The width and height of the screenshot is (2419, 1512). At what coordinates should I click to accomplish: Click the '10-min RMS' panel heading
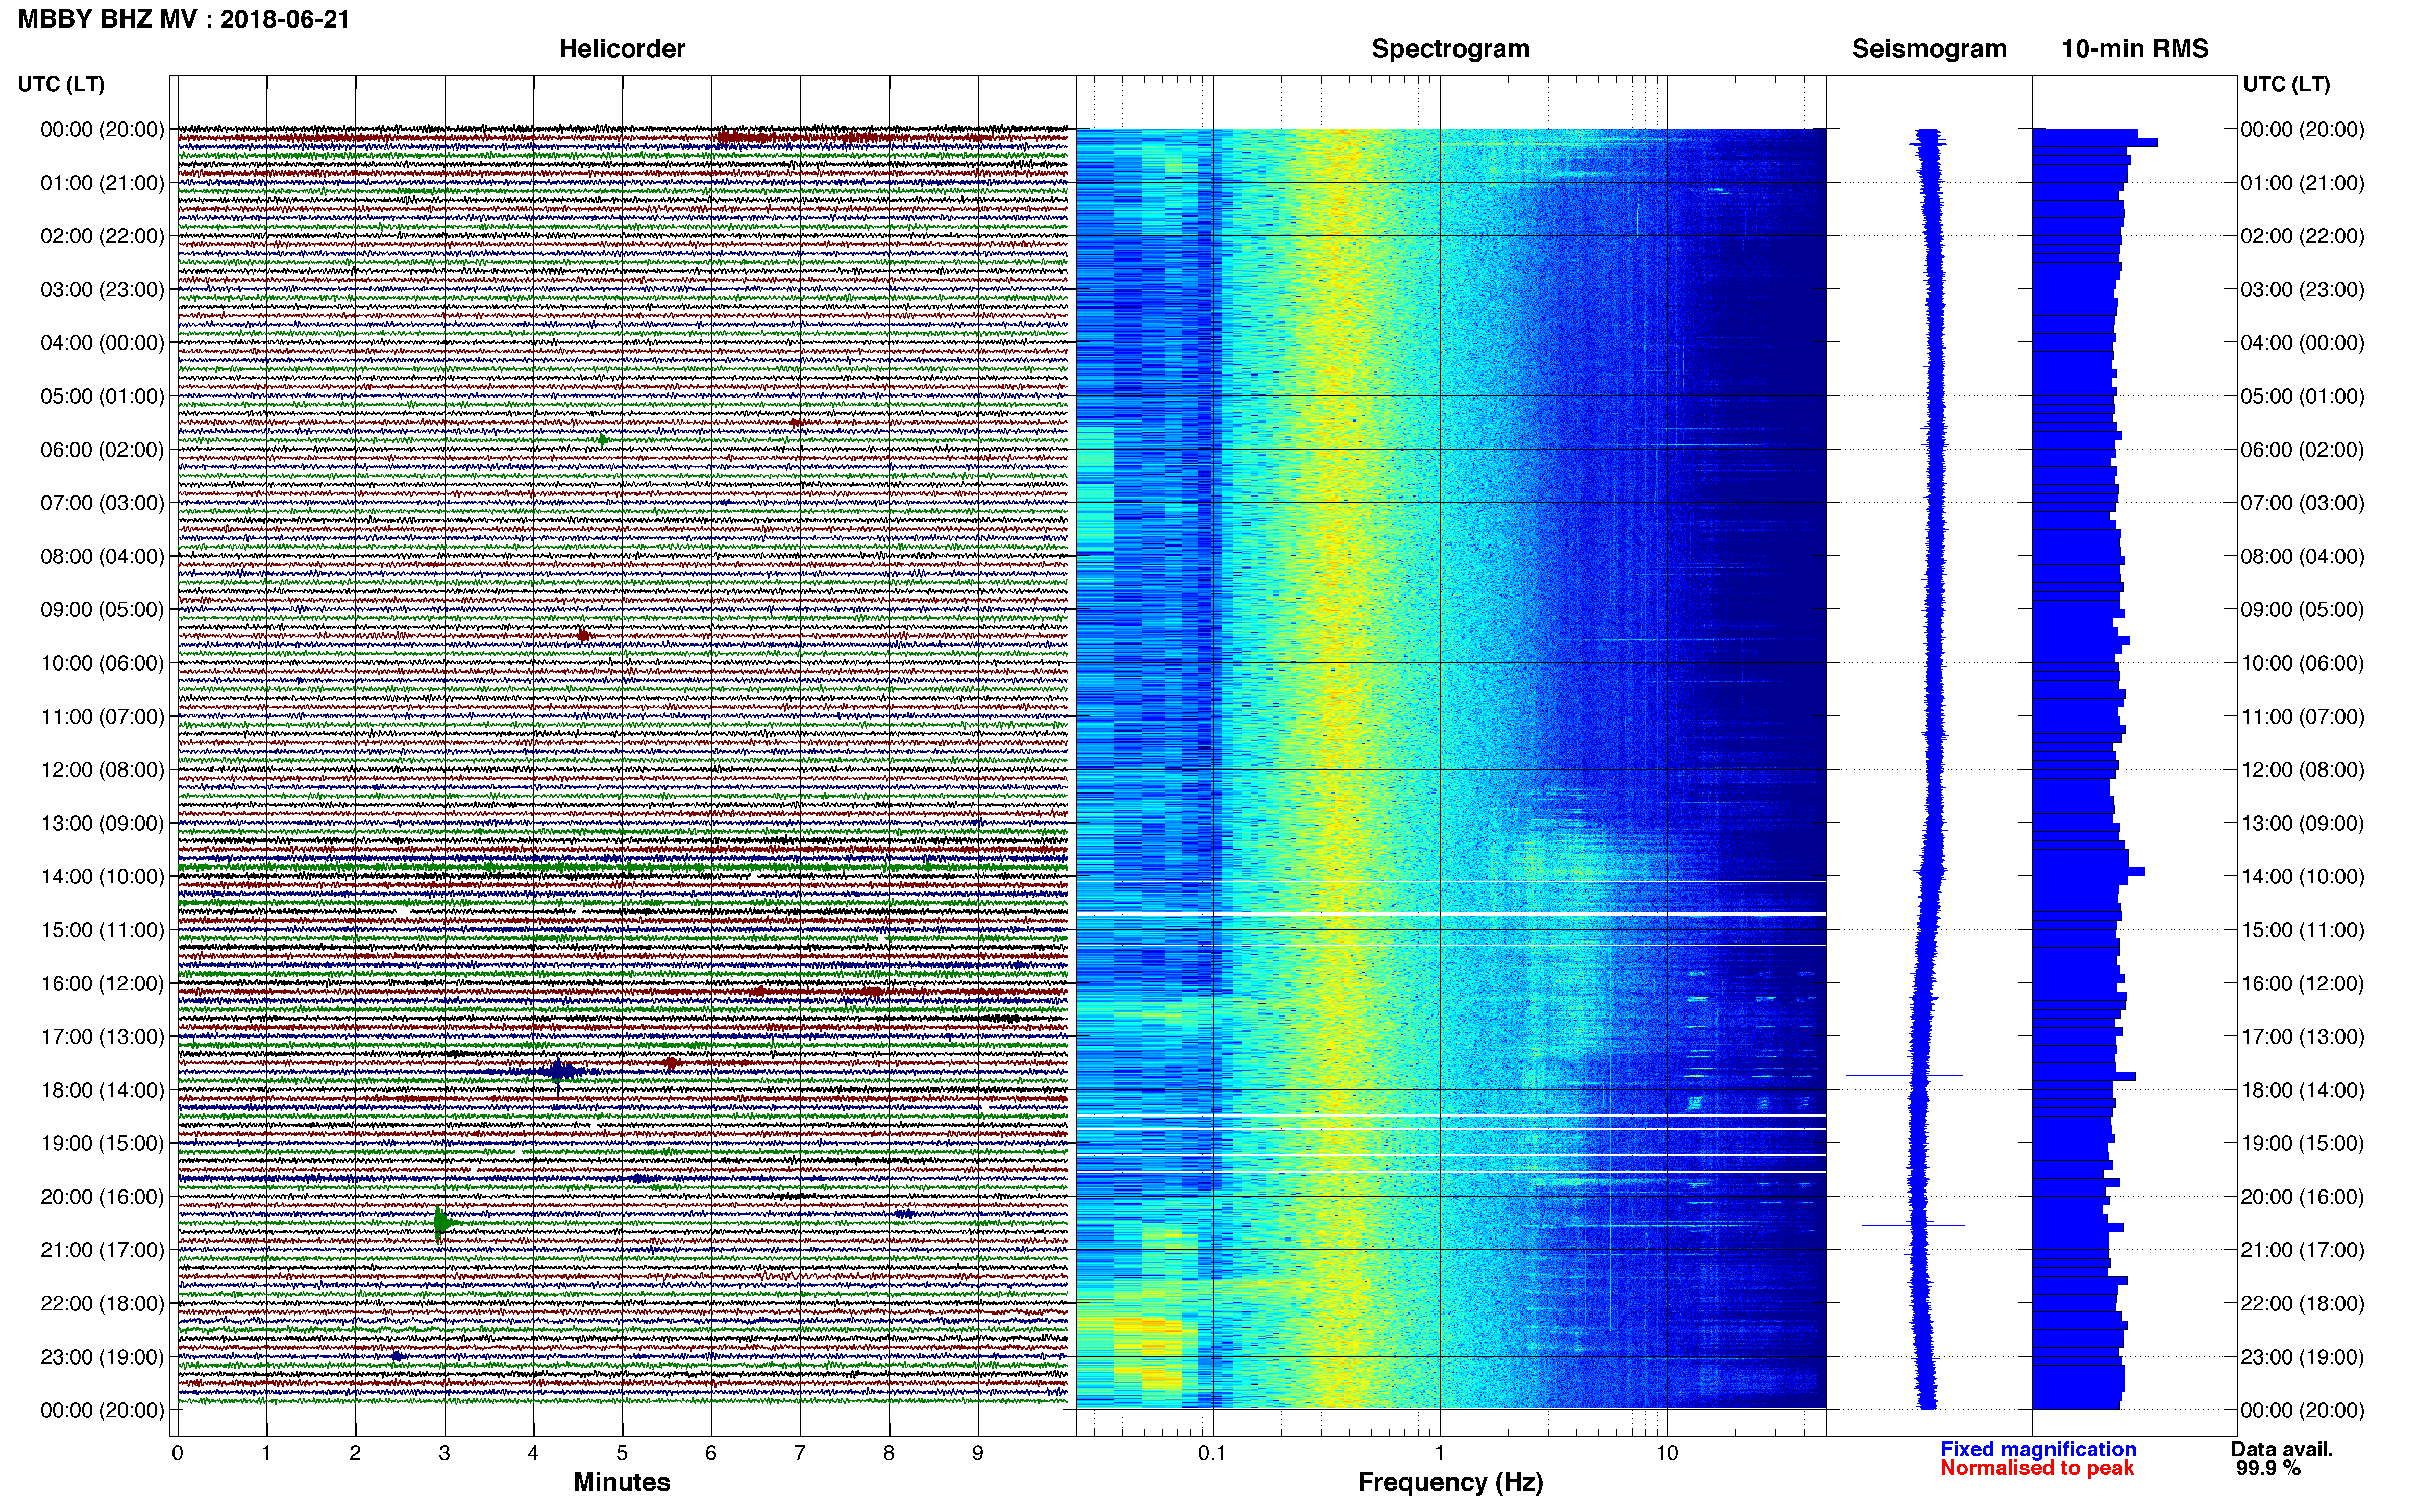(2135, 49)
